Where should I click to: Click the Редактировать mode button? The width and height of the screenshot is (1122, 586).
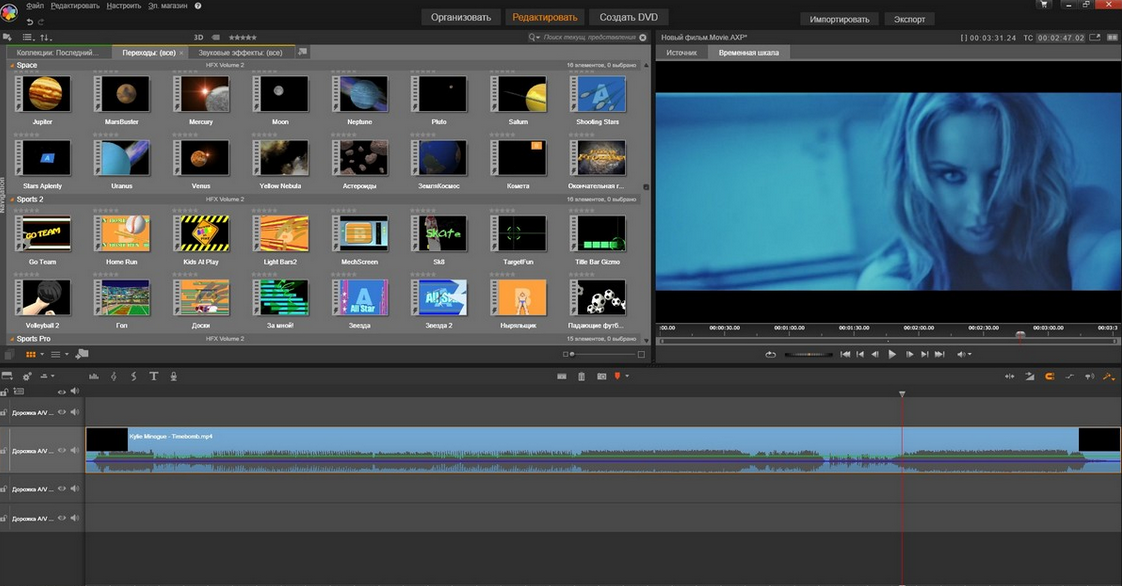545,17
